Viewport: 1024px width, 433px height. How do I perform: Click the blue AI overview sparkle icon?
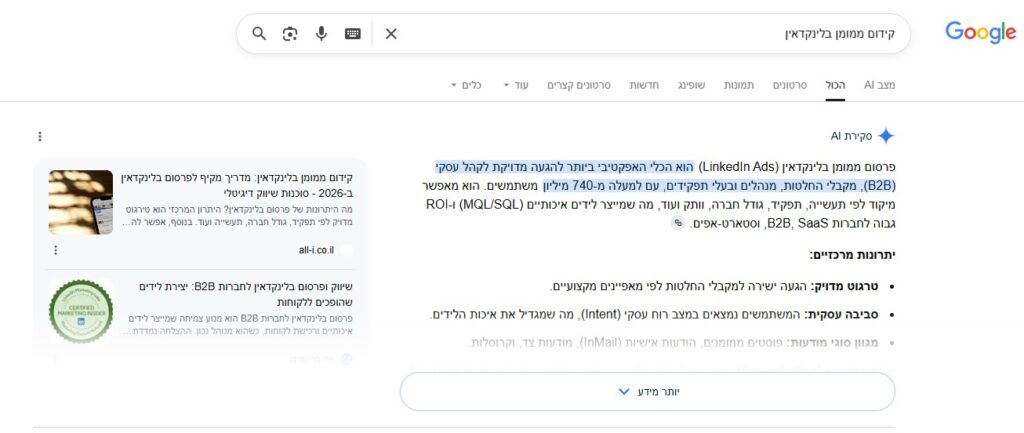click(886, 136)
